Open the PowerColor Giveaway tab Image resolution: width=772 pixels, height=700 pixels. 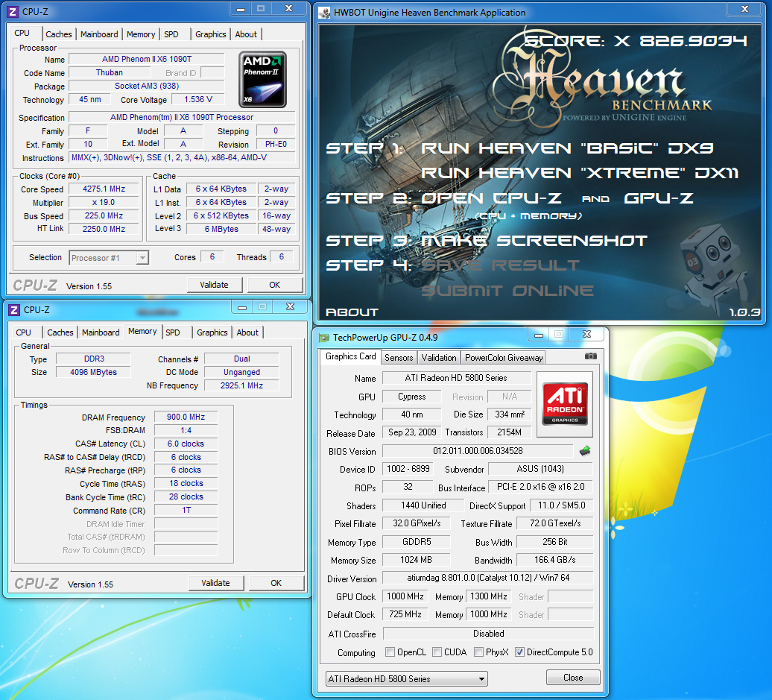(504, 357)
